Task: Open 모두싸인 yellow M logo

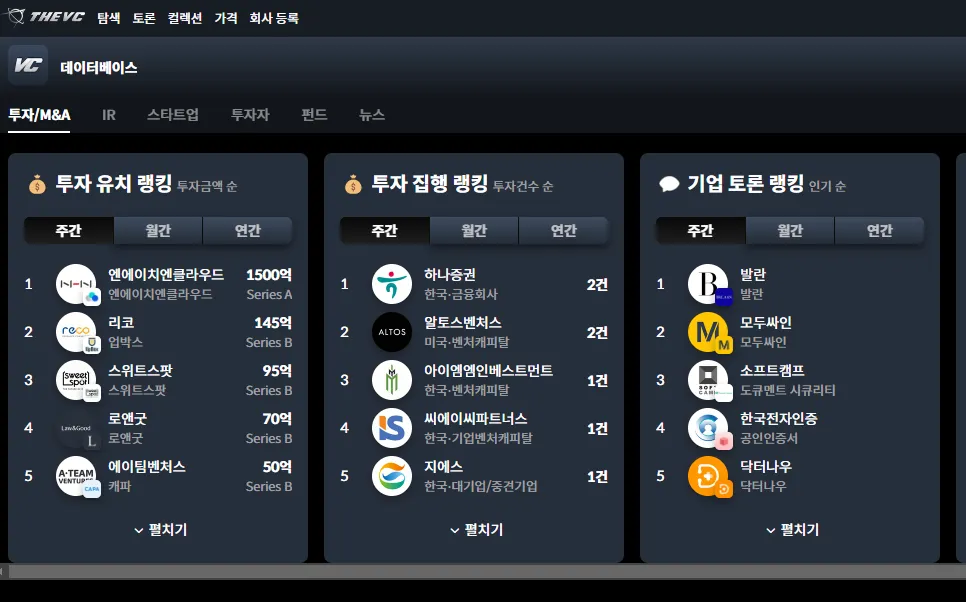Action: (708, 332)
